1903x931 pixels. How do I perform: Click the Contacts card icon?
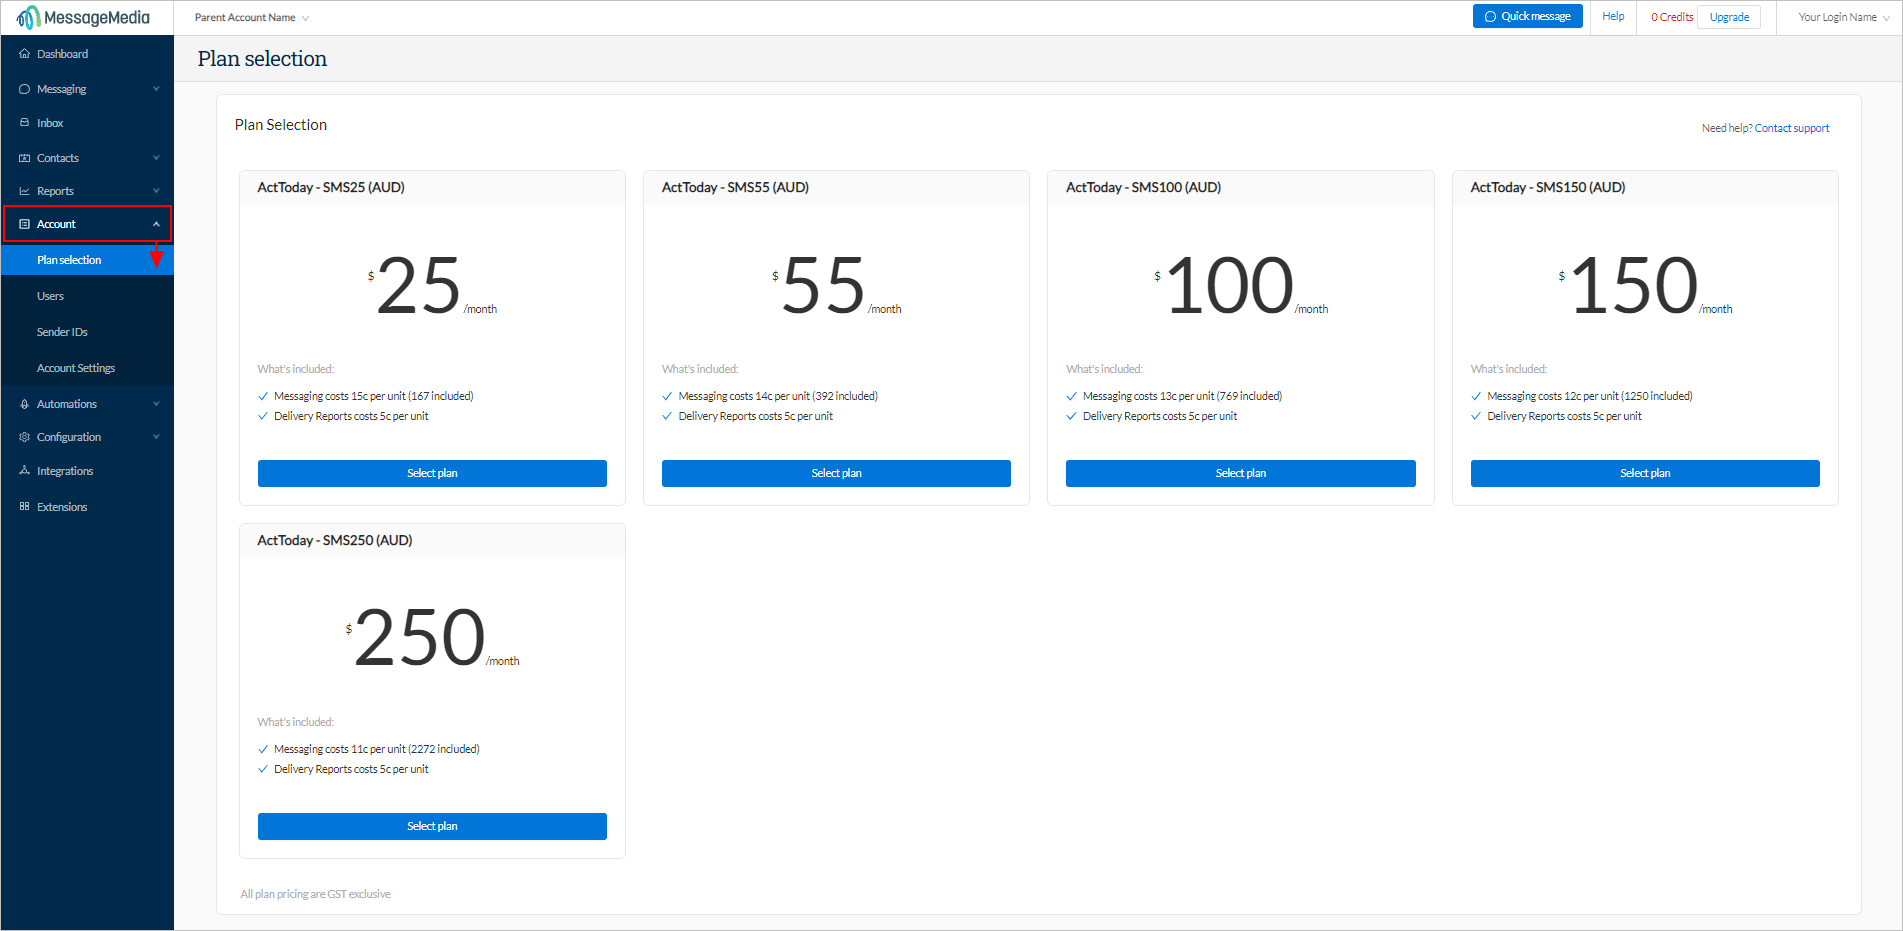pos(25,158)
